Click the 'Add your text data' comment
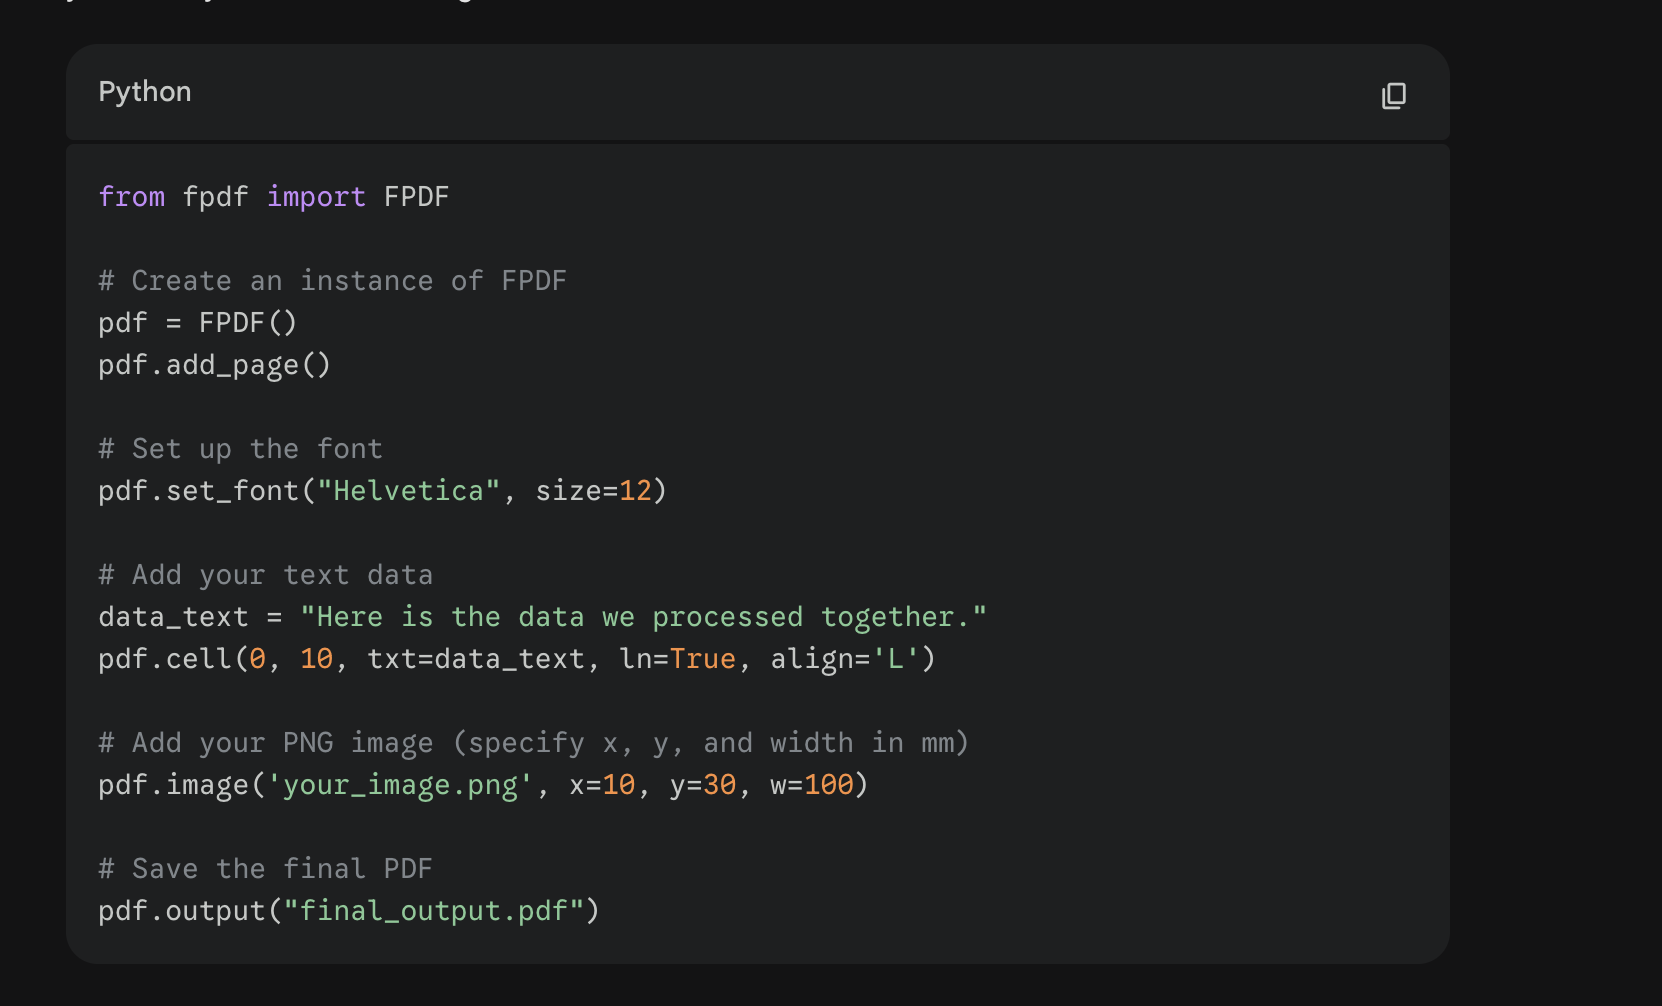The width and height of the screenshot is (1662, 1006). pos(265,575)
